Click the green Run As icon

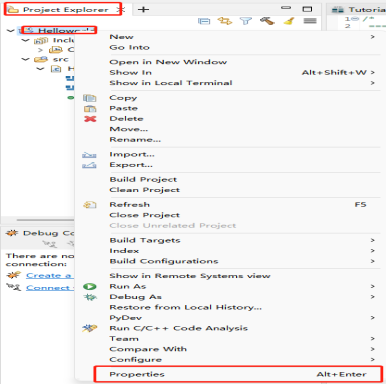point(90,286)
